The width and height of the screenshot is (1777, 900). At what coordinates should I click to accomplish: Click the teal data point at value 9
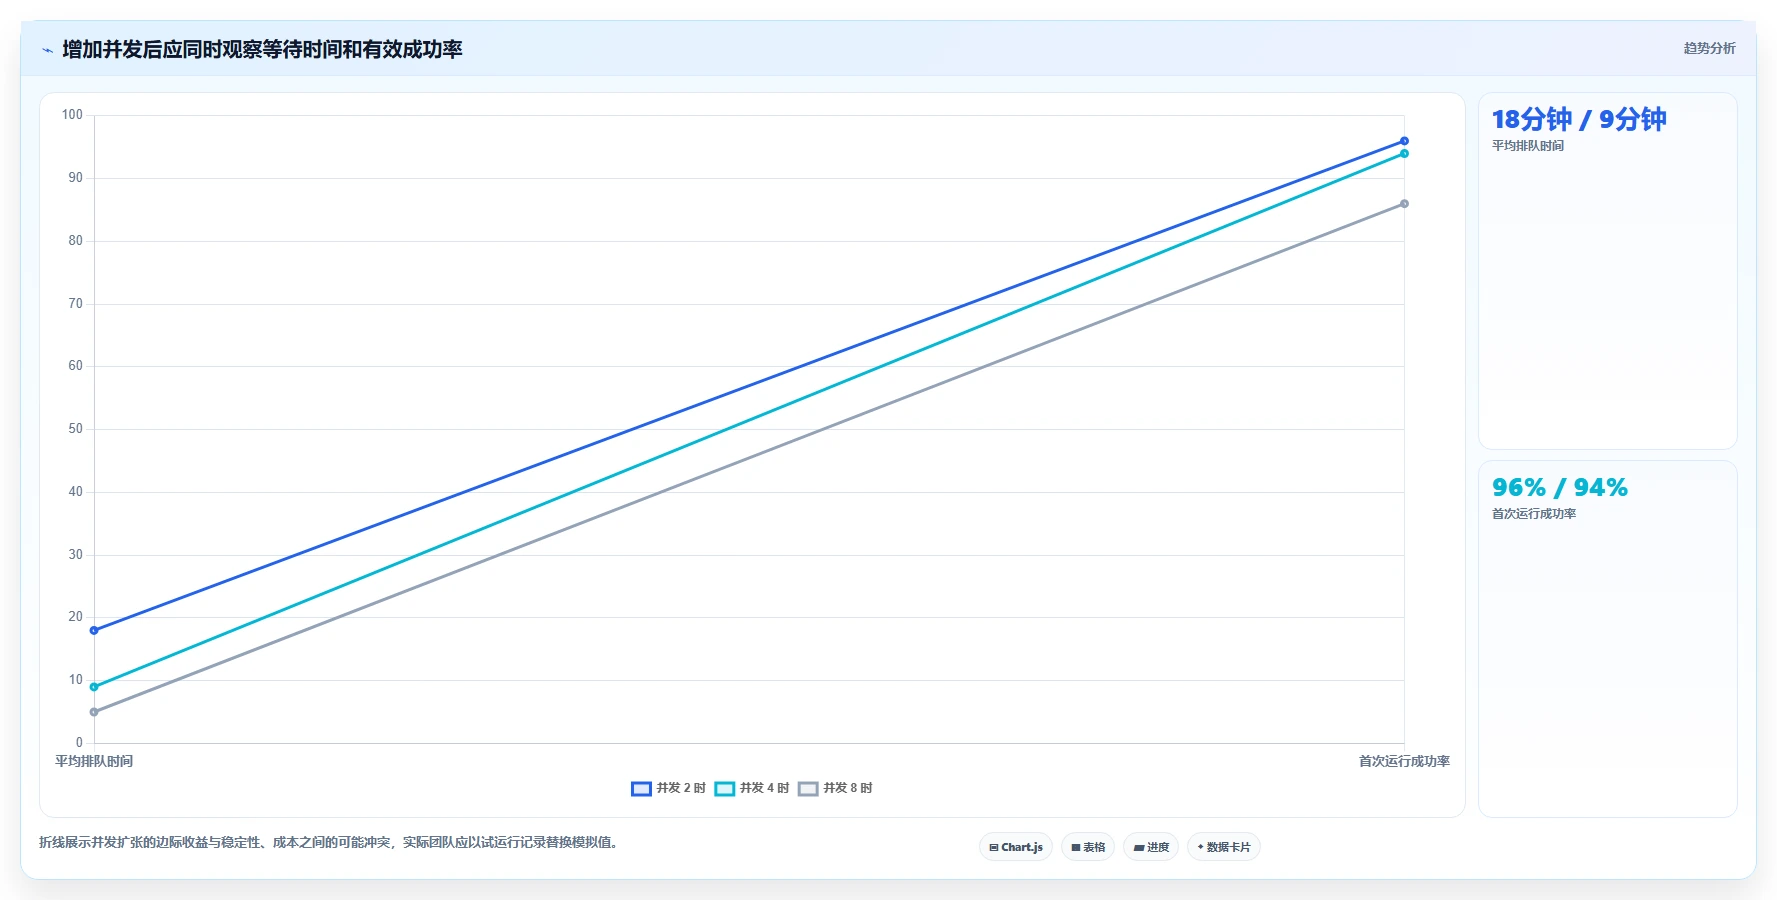point(94,687)
